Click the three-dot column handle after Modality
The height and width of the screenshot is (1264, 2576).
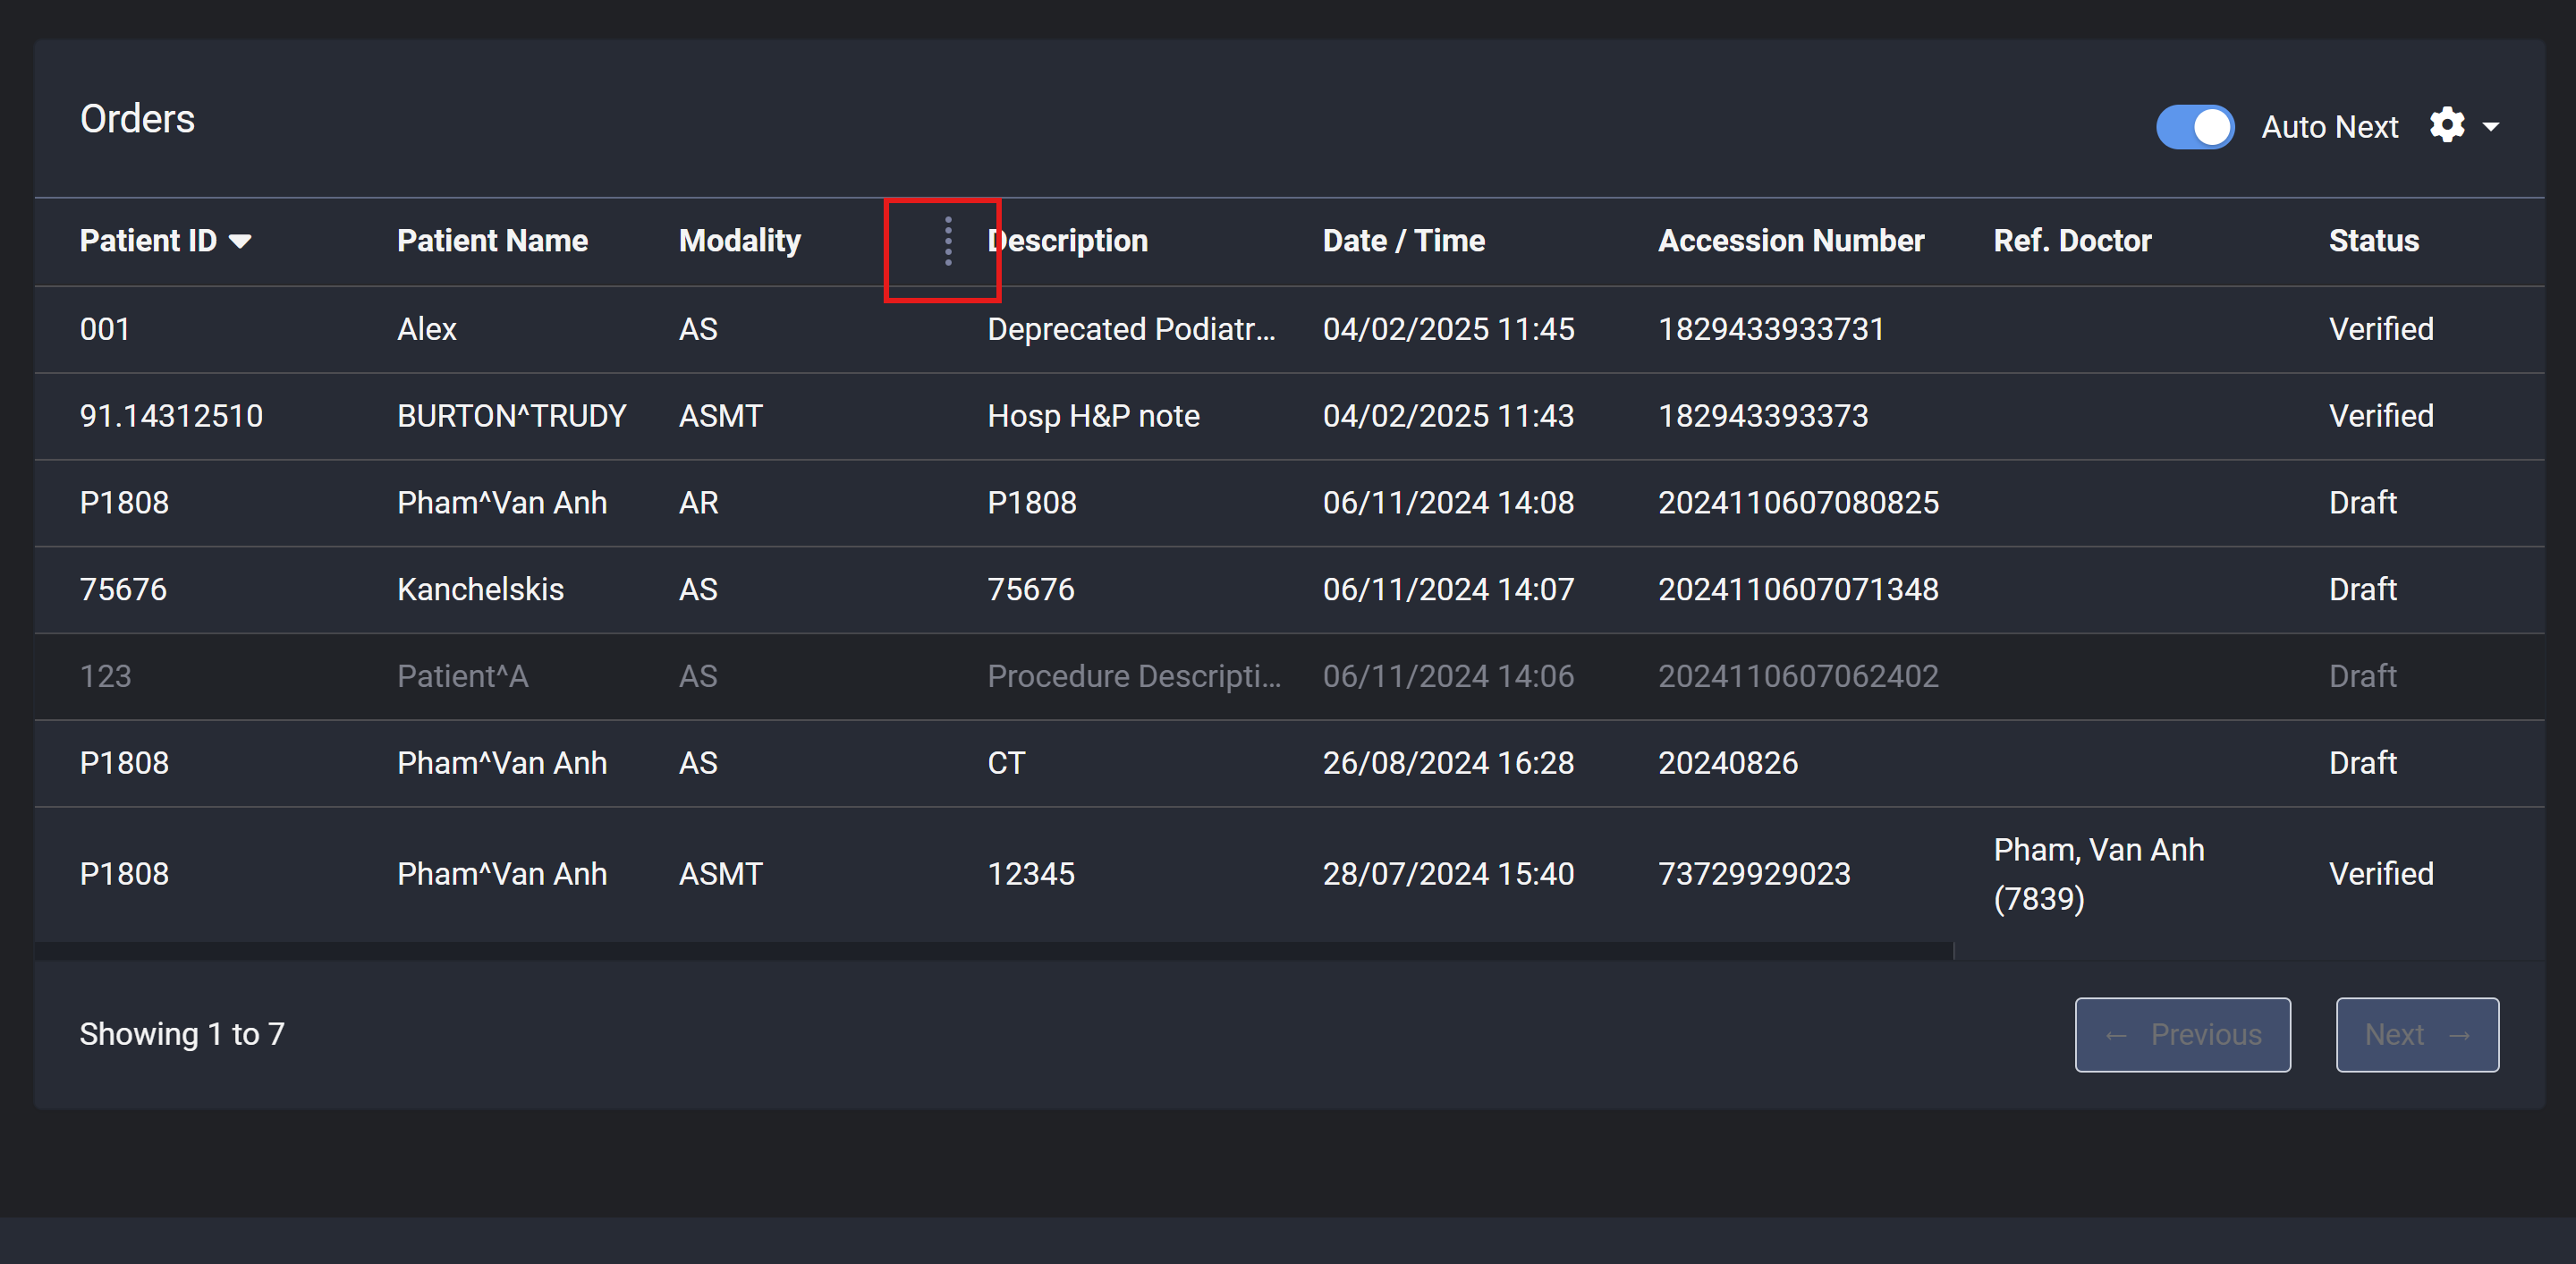(x=947, y=241)
